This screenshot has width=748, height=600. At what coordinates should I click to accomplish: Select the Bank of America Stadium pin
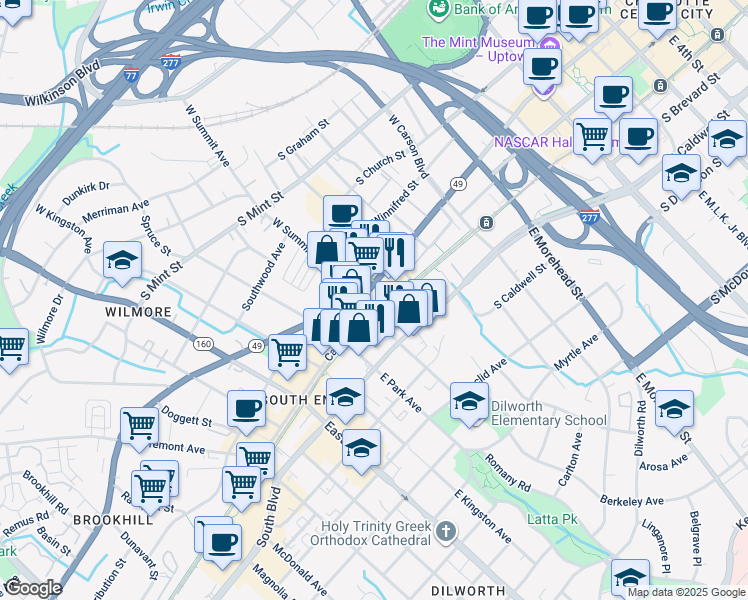tap(439, 10)
